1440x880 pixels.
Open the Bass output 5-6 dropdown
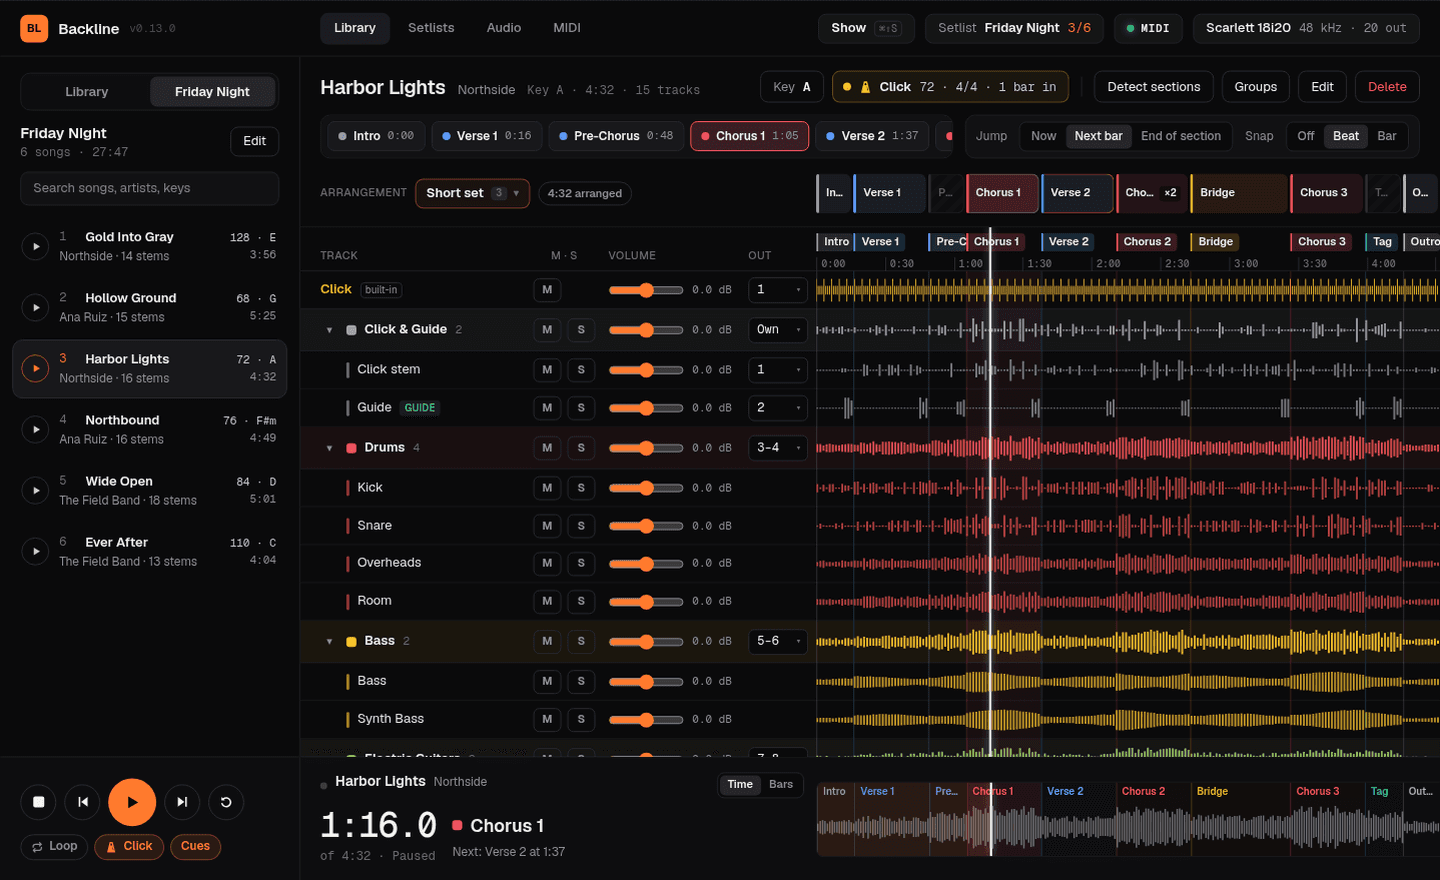778,641
